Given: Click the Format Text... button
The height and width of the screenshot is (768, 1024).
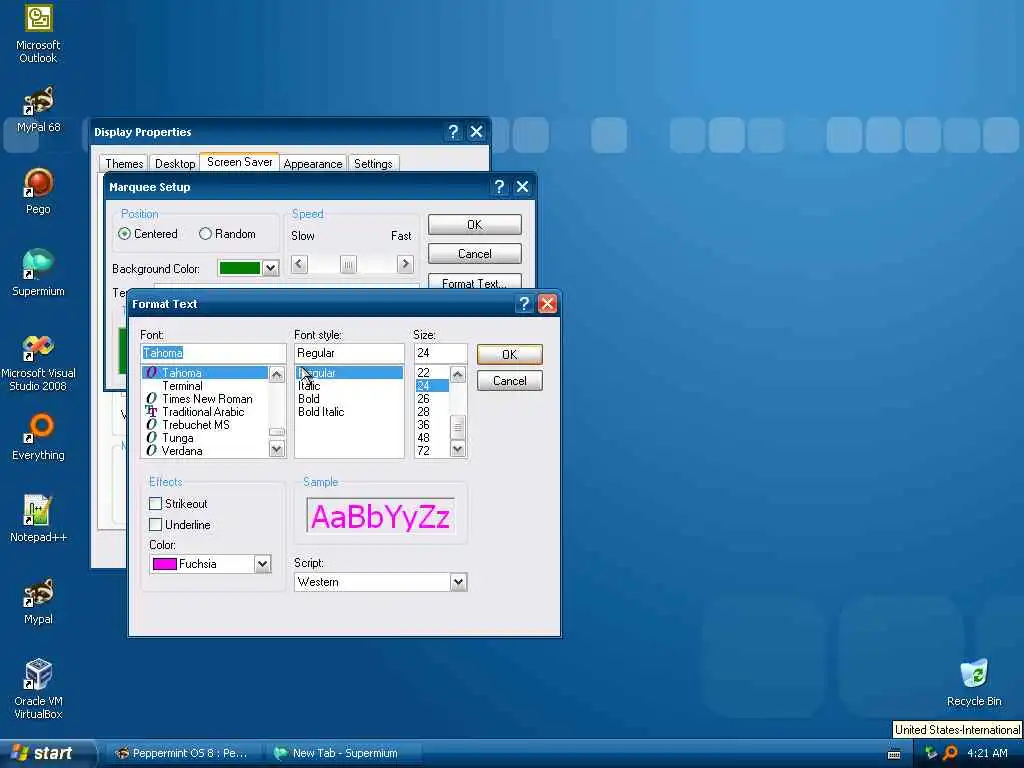Looking at the screenshot, I should (474, 282).
